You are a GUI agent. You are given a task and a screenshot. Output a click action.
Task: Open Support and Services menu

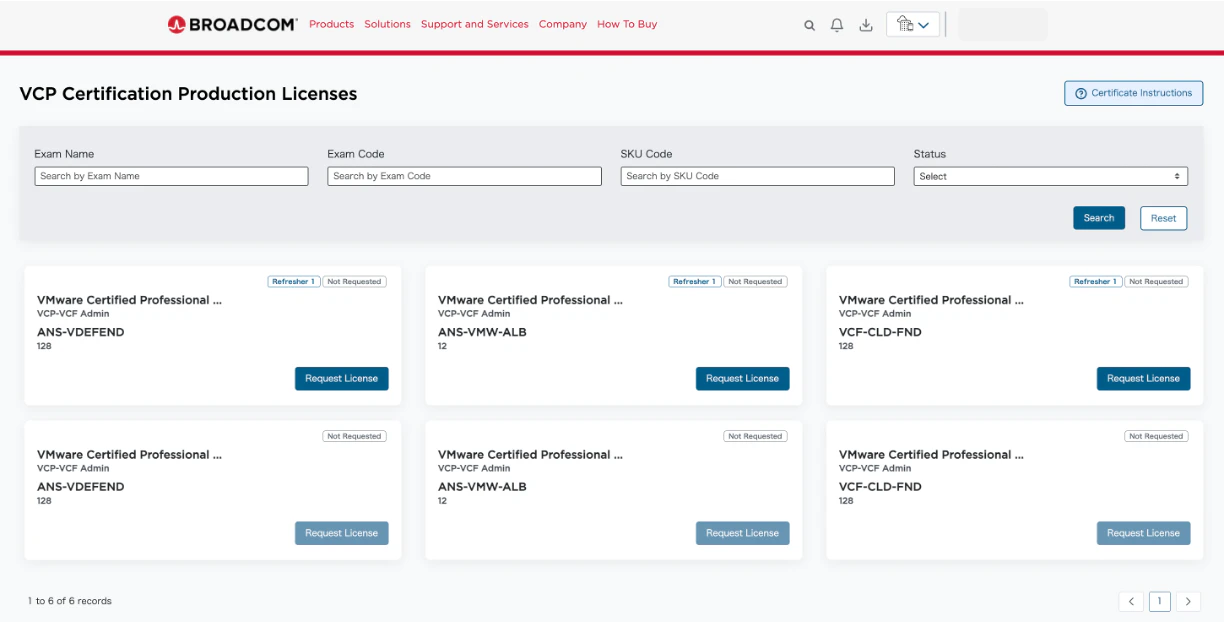point(474,24)
